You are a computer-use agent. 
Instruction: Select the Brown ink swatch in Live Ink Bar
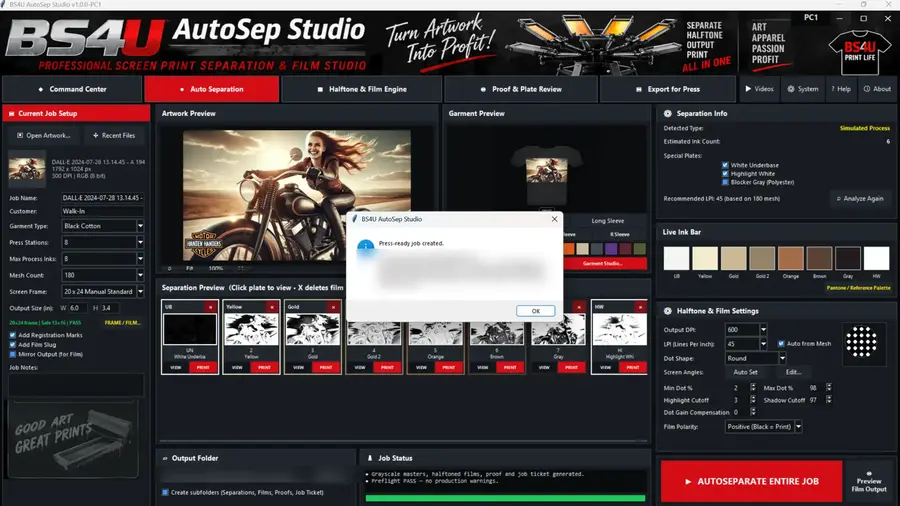tap(819, 258)
